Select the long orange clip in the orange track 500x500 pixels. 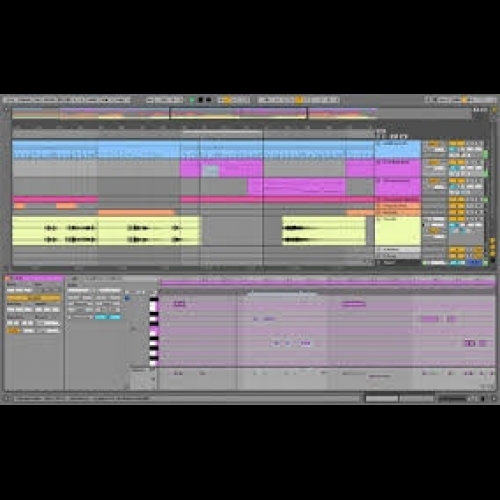pos(137,212)
